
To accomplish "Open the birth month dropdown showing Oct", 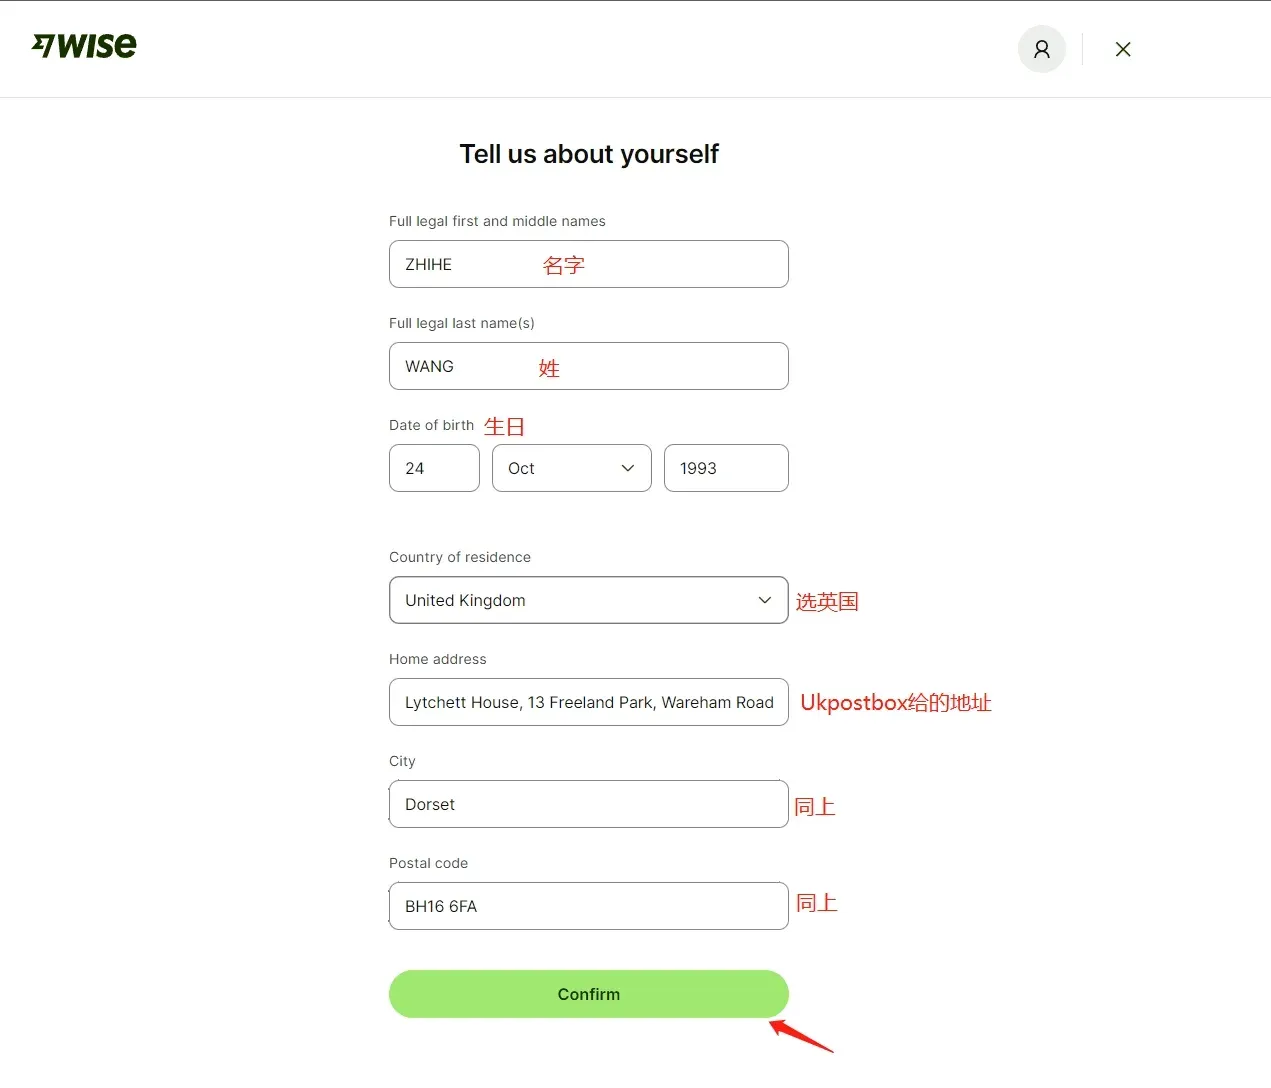I will [572, 468].
